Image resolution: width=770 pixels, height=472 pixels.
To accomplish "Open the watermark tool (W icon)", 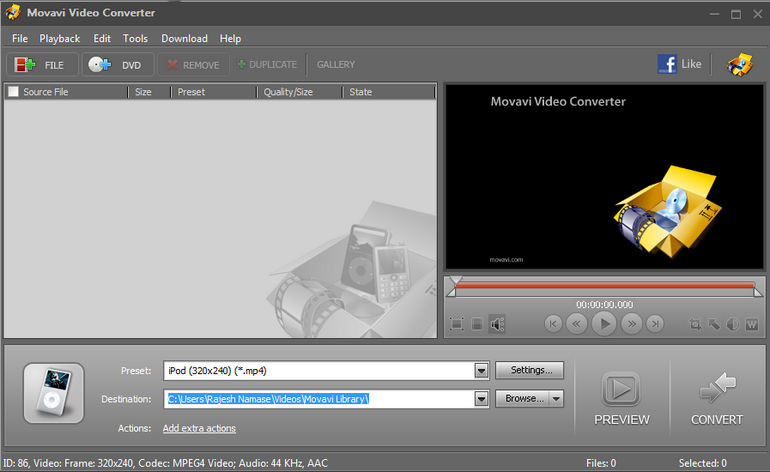I will coord(751,324).
